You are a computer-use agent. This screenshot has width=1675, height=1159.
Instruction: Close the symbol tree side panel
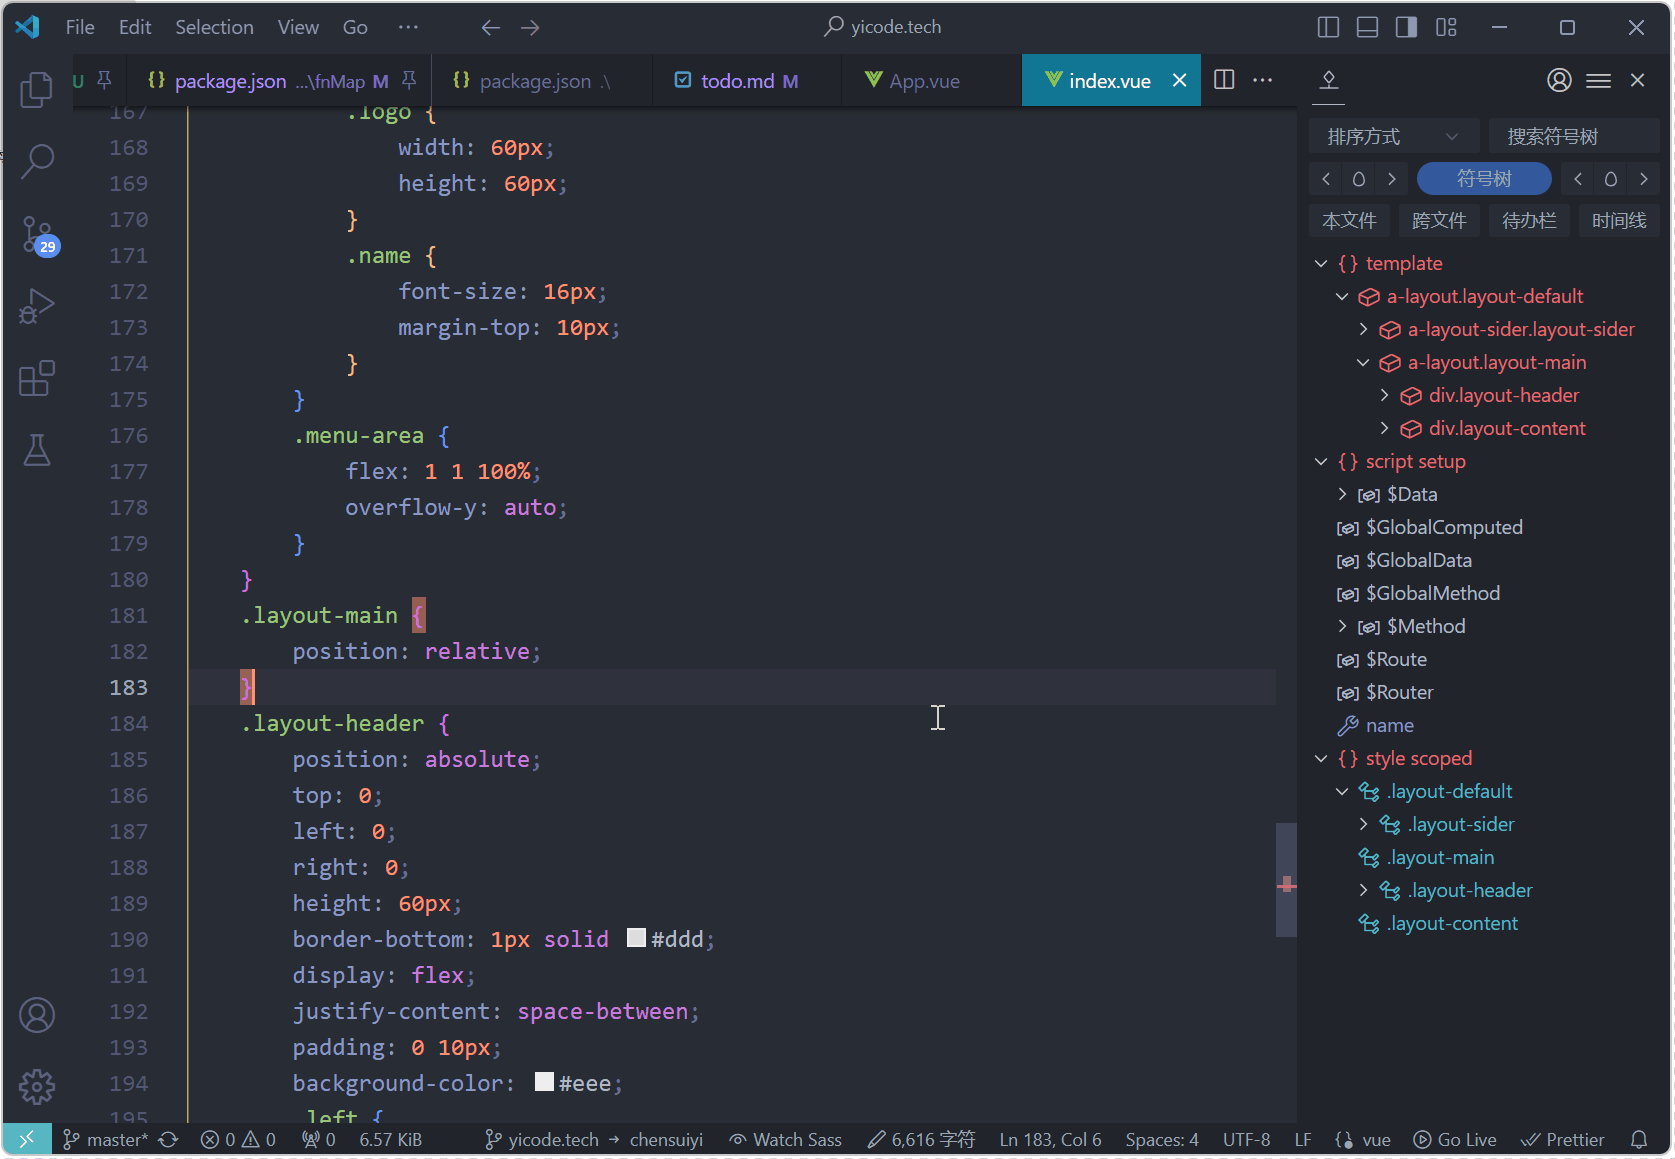1637,80
